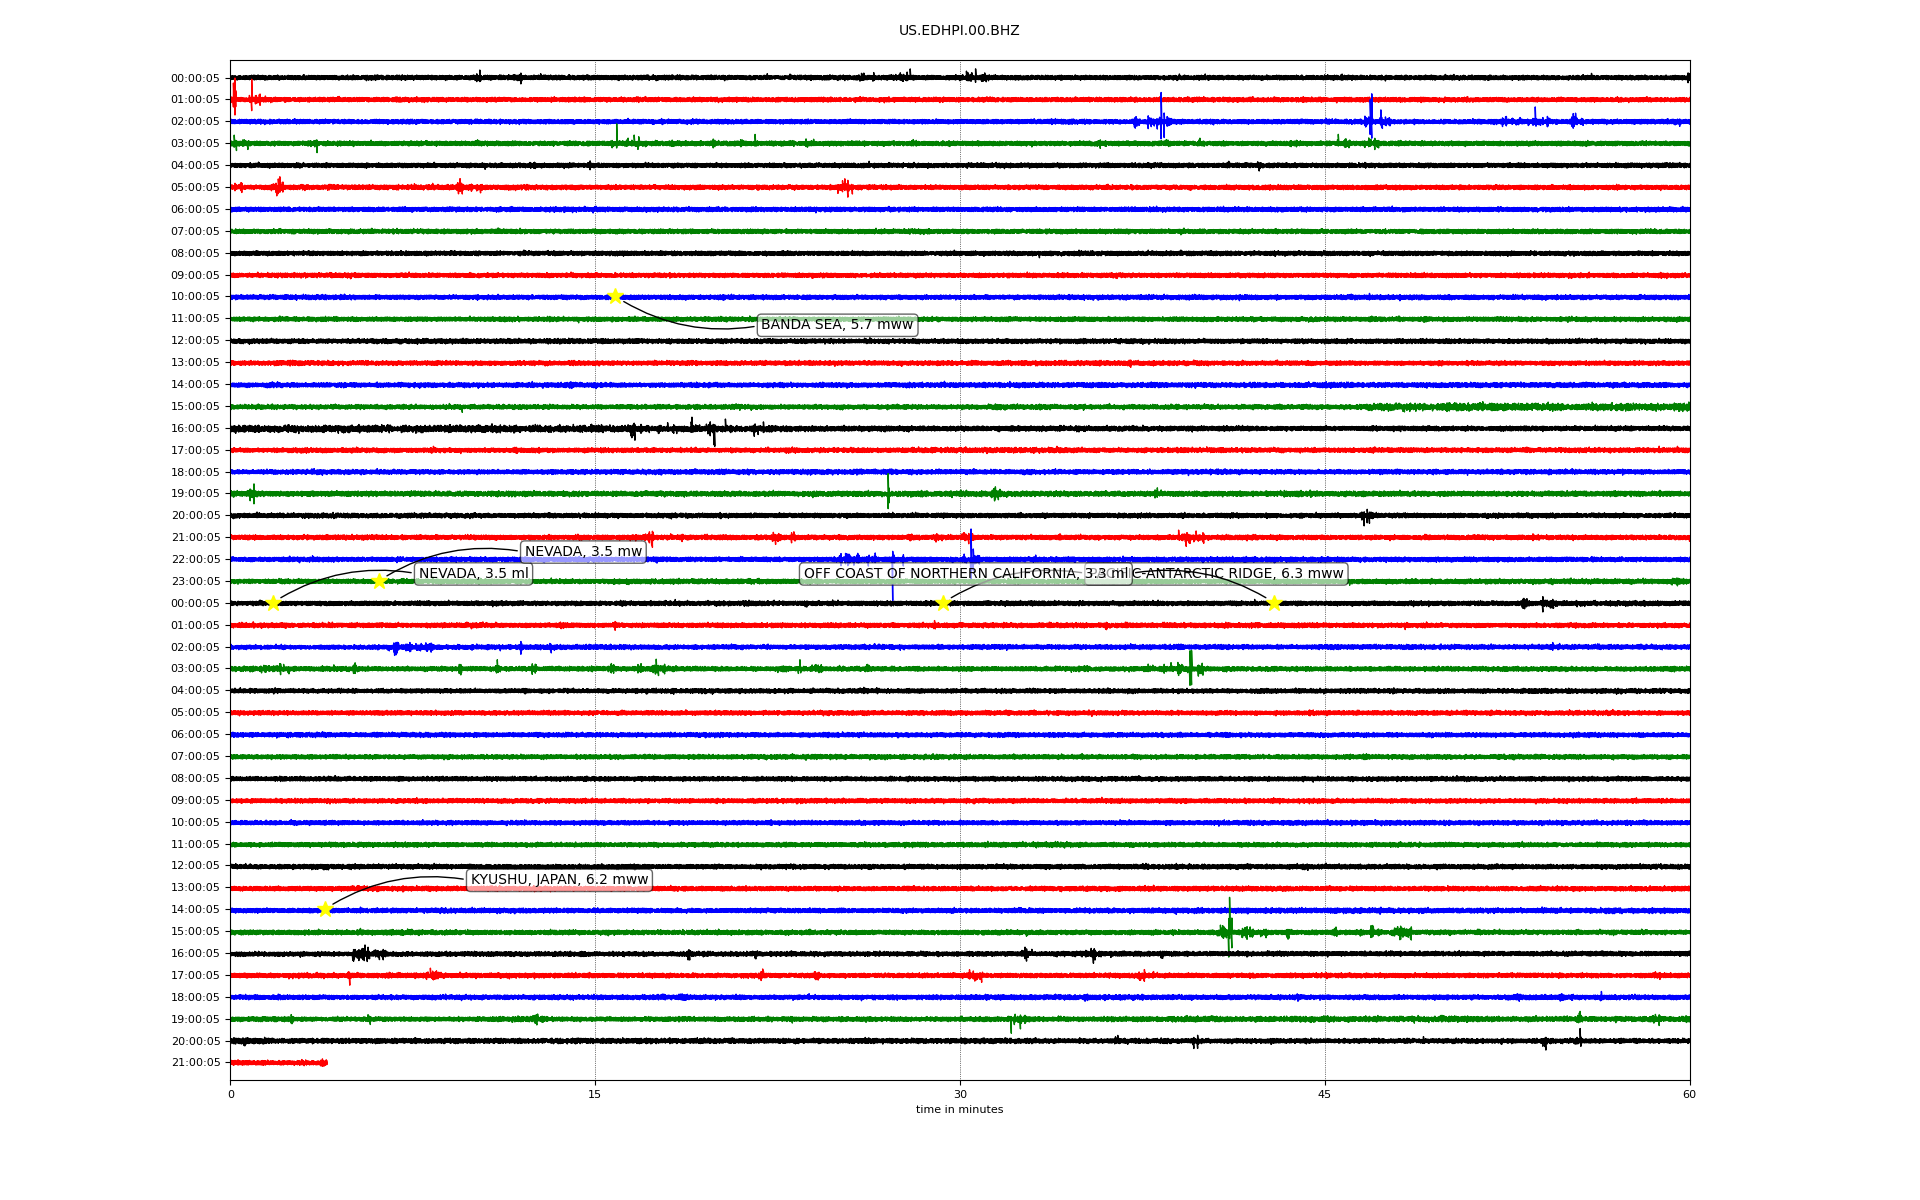
Task: Click the KYUSHU, JAPAN, 6.2 mww label
Action: coord(559,880)
